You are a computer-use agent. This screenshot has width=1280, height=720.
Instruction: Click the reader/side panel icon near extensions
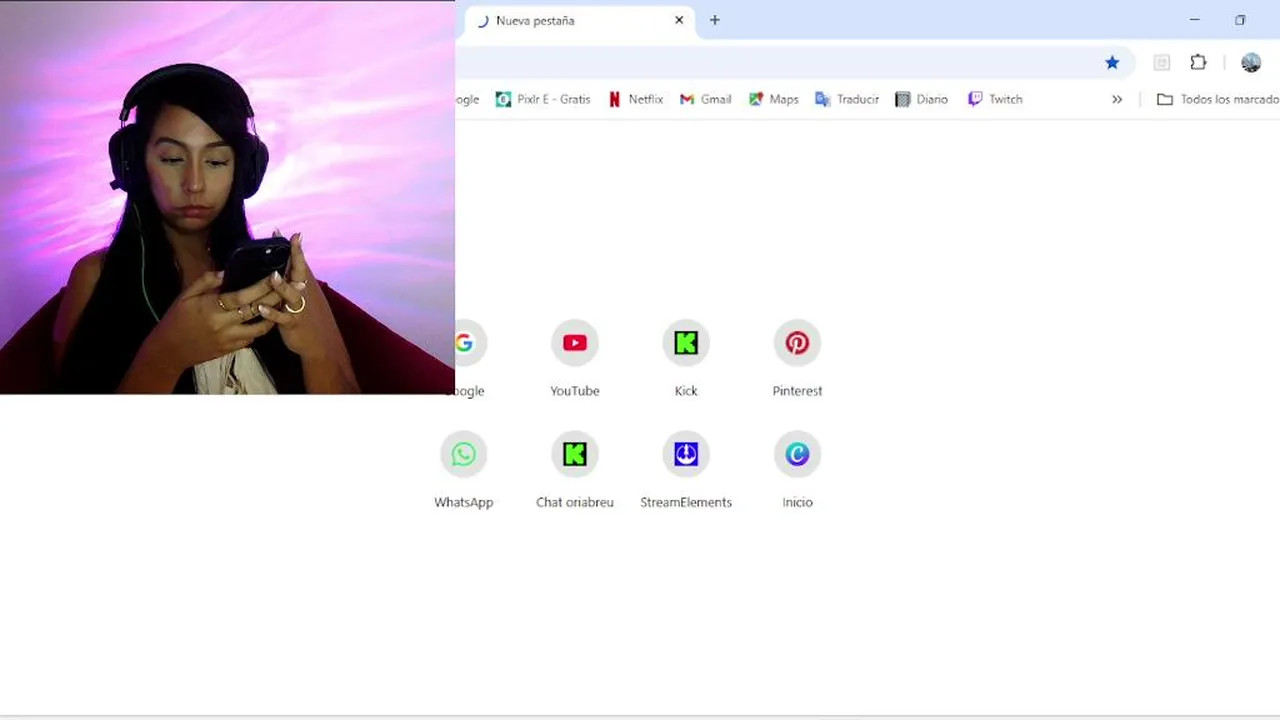click(1161, 63)
